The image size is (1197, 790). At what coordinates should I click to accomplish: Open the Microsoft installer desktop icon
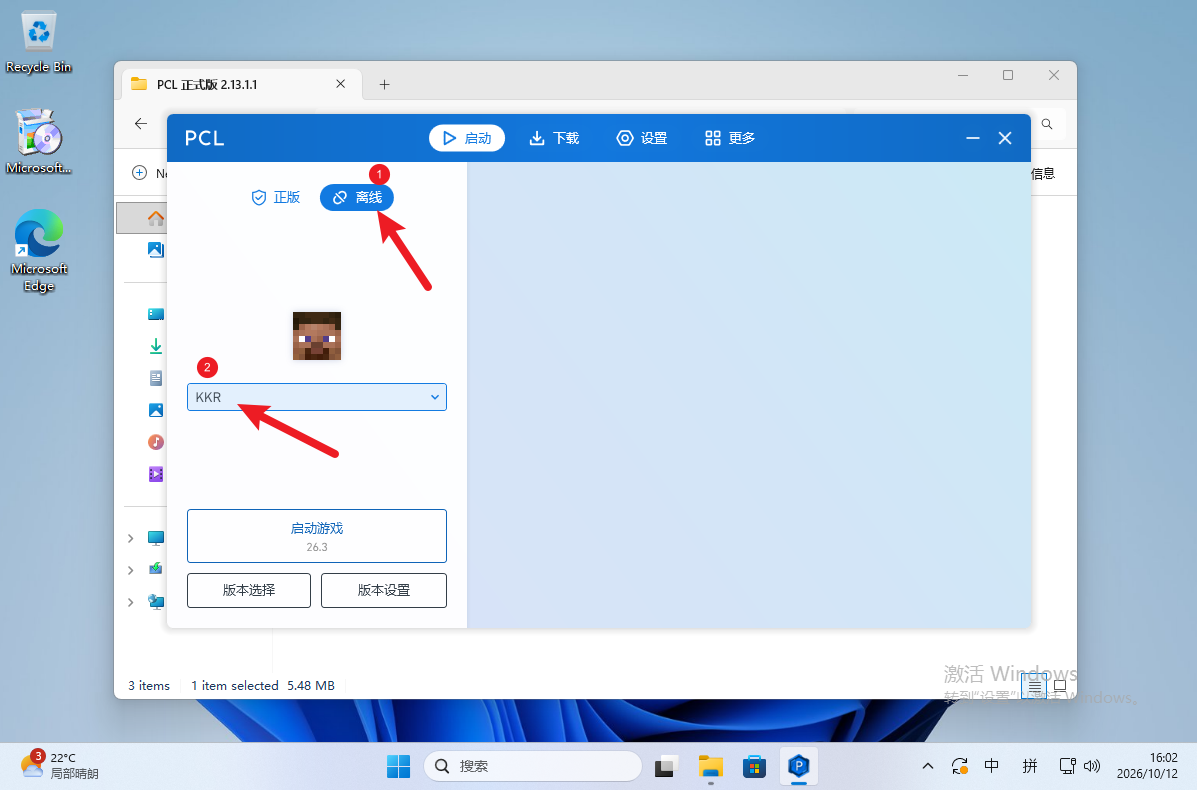pos(38,142)
